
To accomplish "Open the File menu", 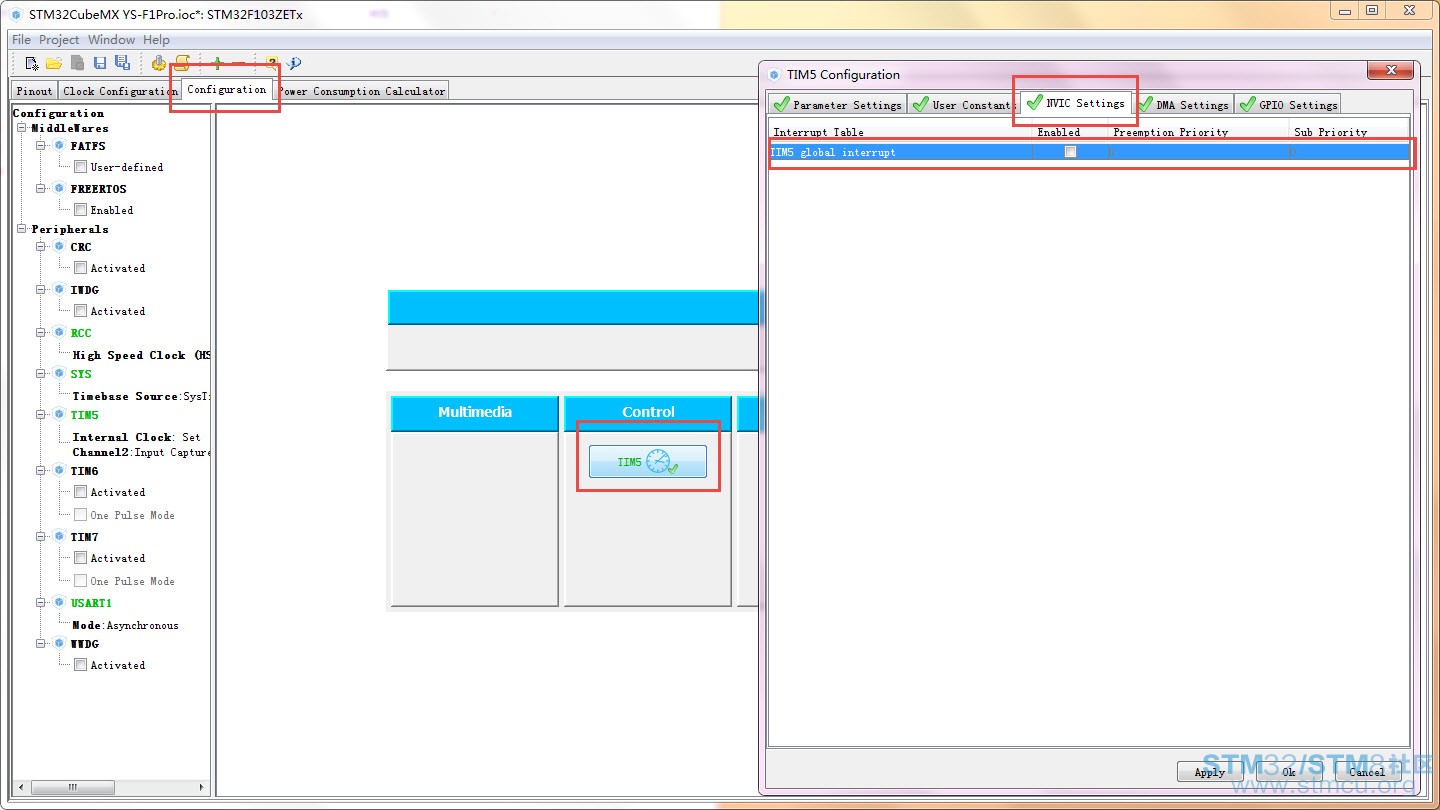I will (x=21, y=40).
